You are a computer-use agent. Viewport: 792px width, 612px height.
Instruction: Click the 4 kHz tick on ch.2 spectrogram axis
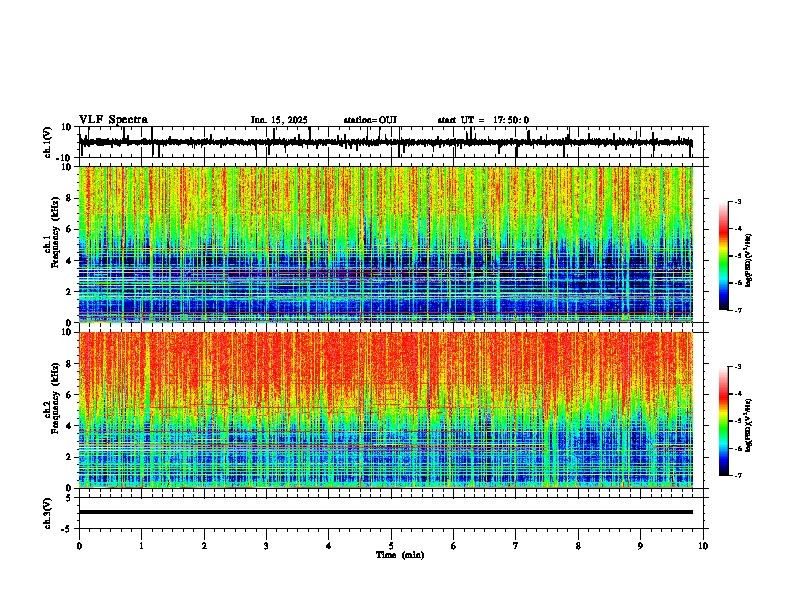coord(70,426)
